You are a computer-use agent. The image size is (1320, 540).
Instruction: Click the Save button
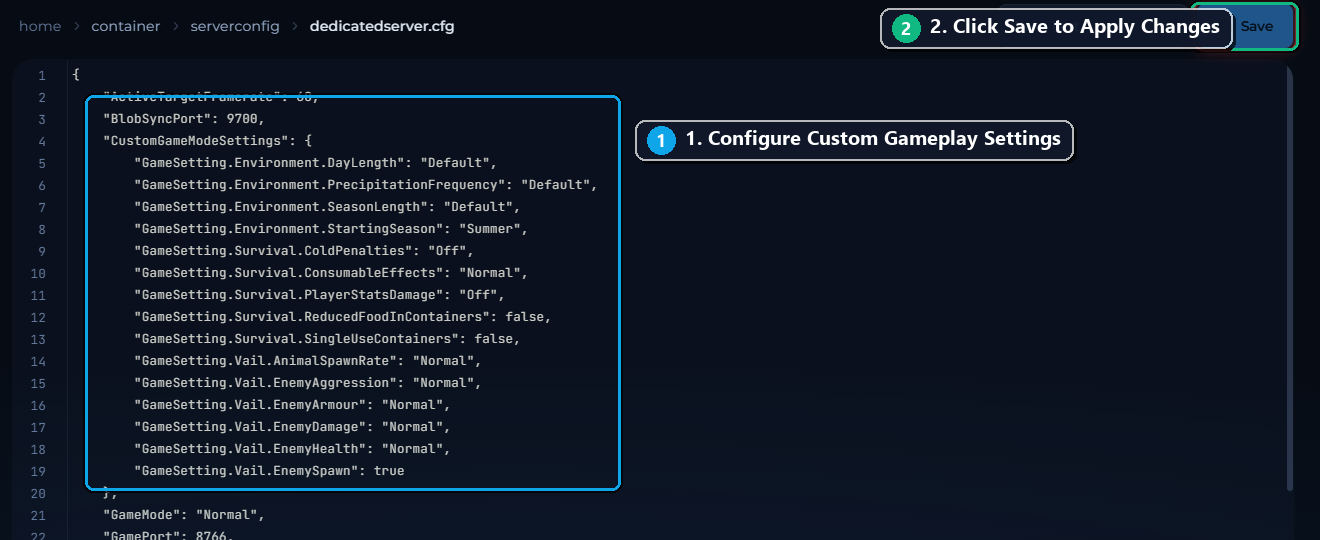click(x=1265, y=27)
